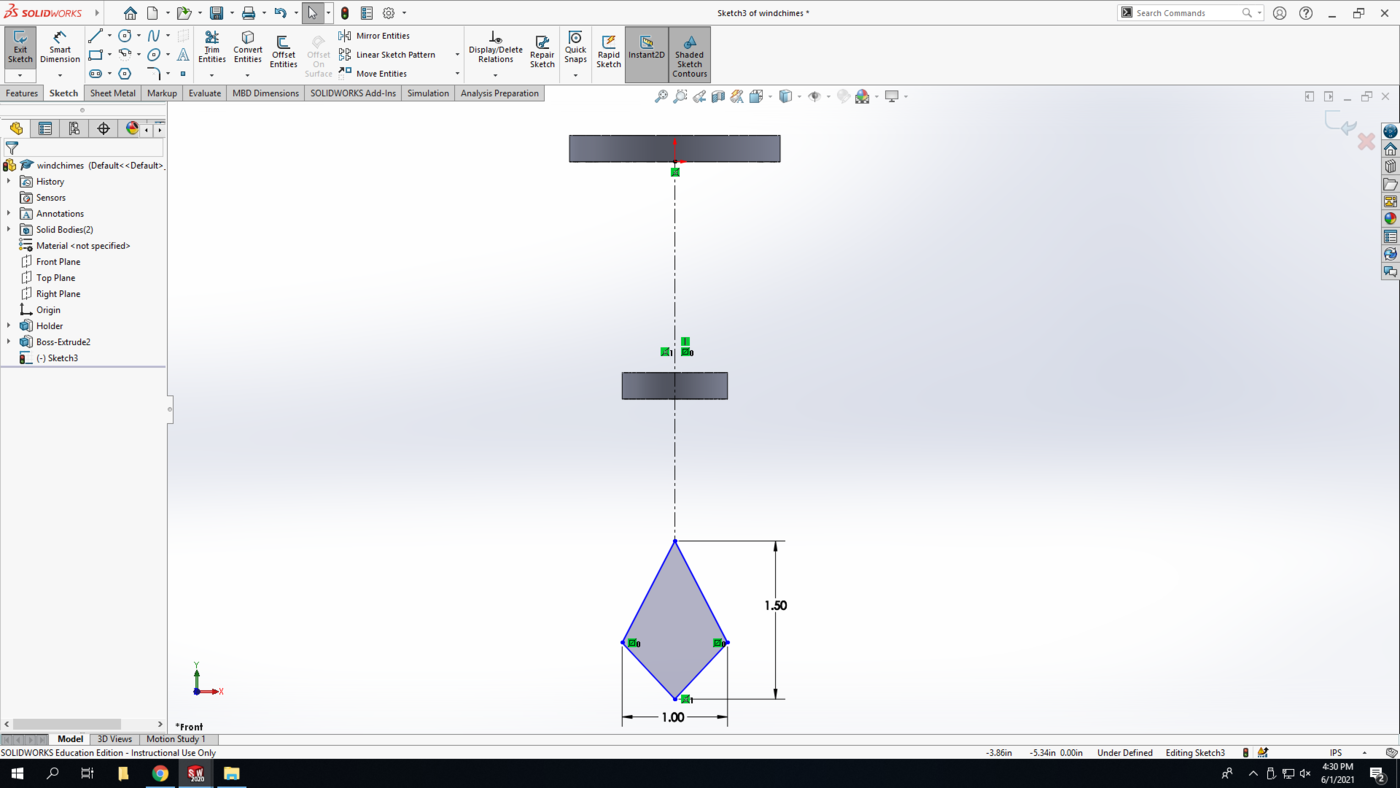Viewport: 1400px width, 788px height.
Task: Click the Rebuild traffic light icon
Action: point(345,13)
